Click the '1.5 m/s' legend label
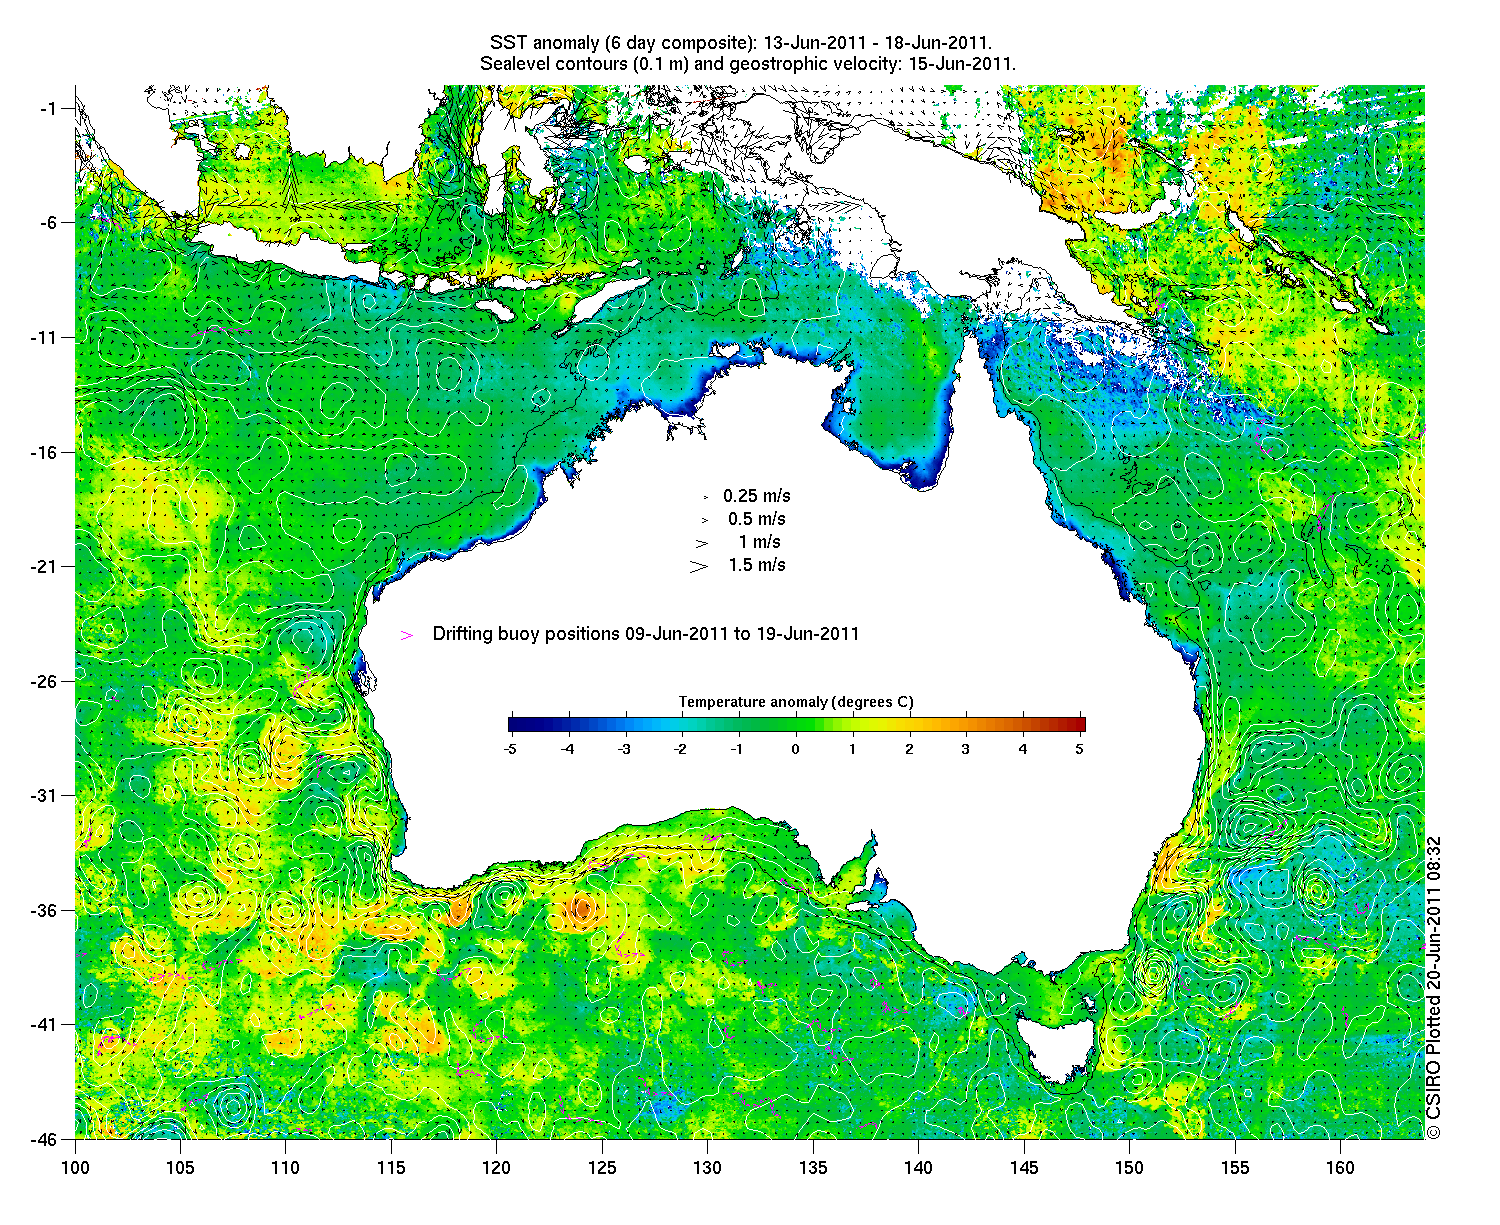The width and height of the screenshot is (1500, 1225). (x=757, y=565)
